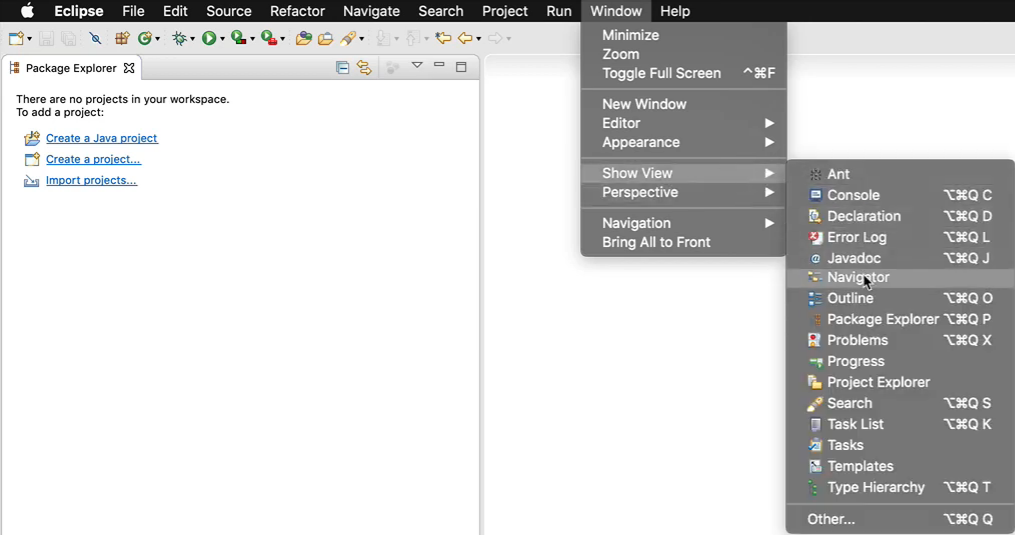This screenshot has width=1015, height=535.
Task: Choose Other... in Show View submenu
Action: [900, 519]
